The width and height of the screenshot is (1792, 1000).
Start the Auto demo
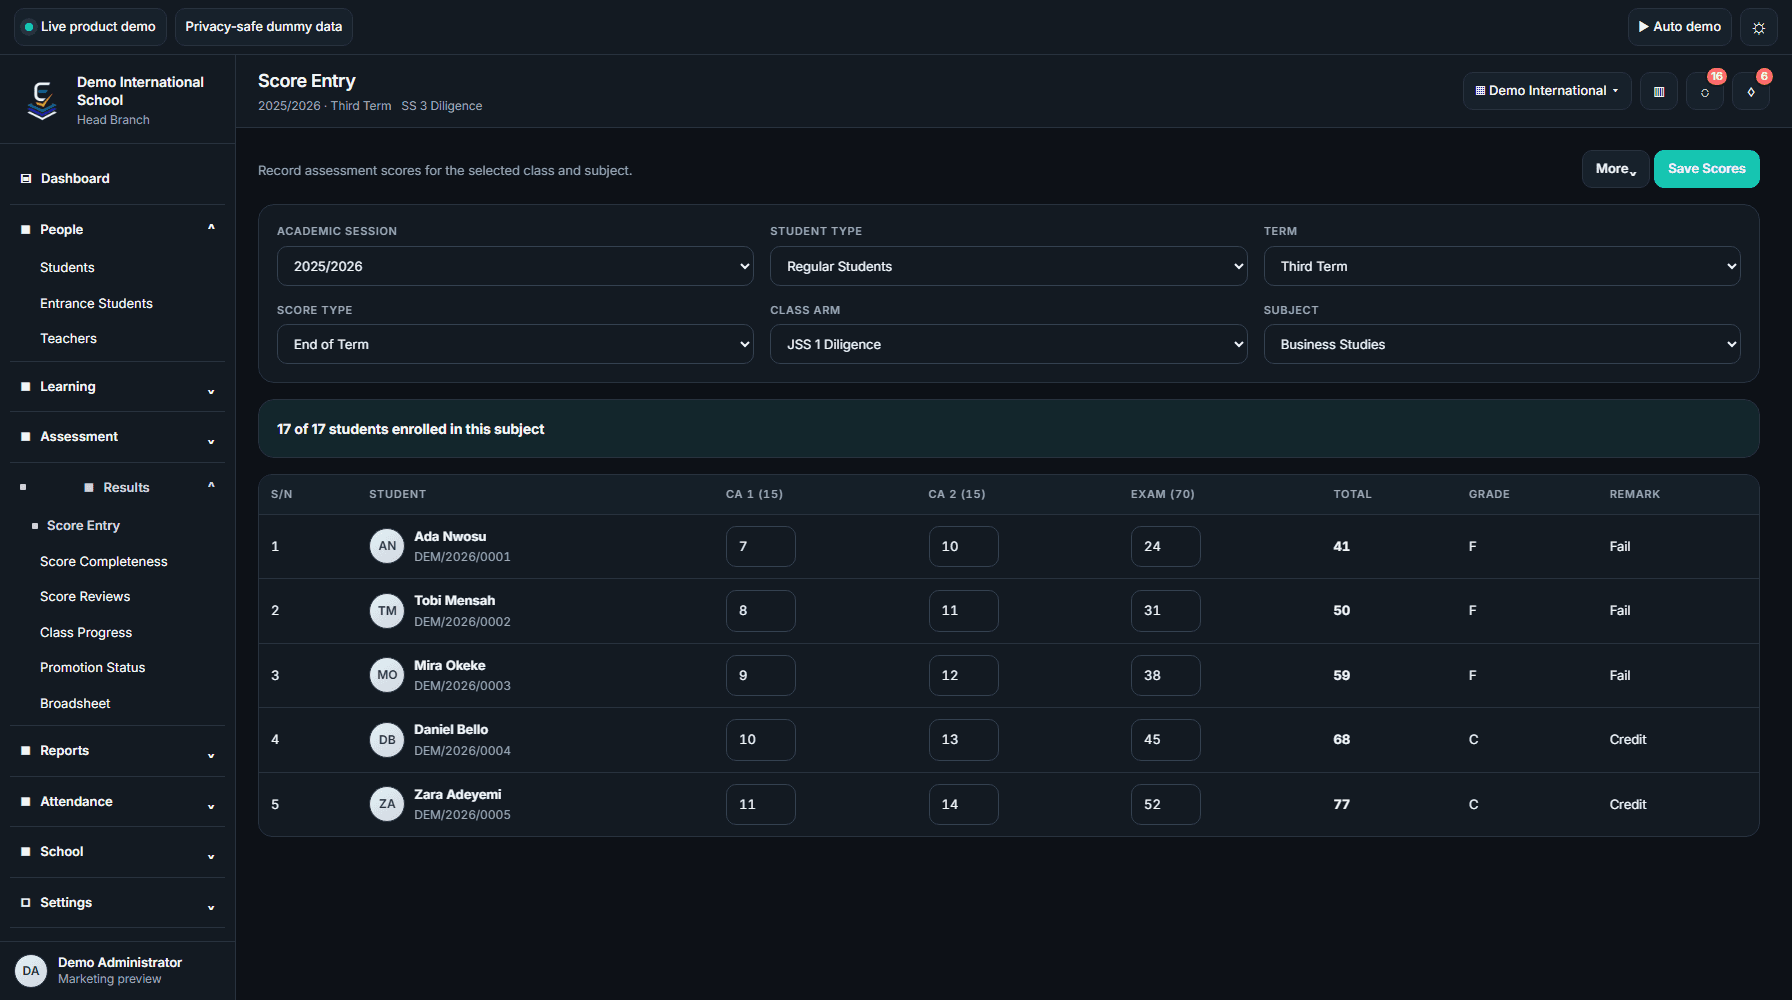click(x=1680, y=27)
